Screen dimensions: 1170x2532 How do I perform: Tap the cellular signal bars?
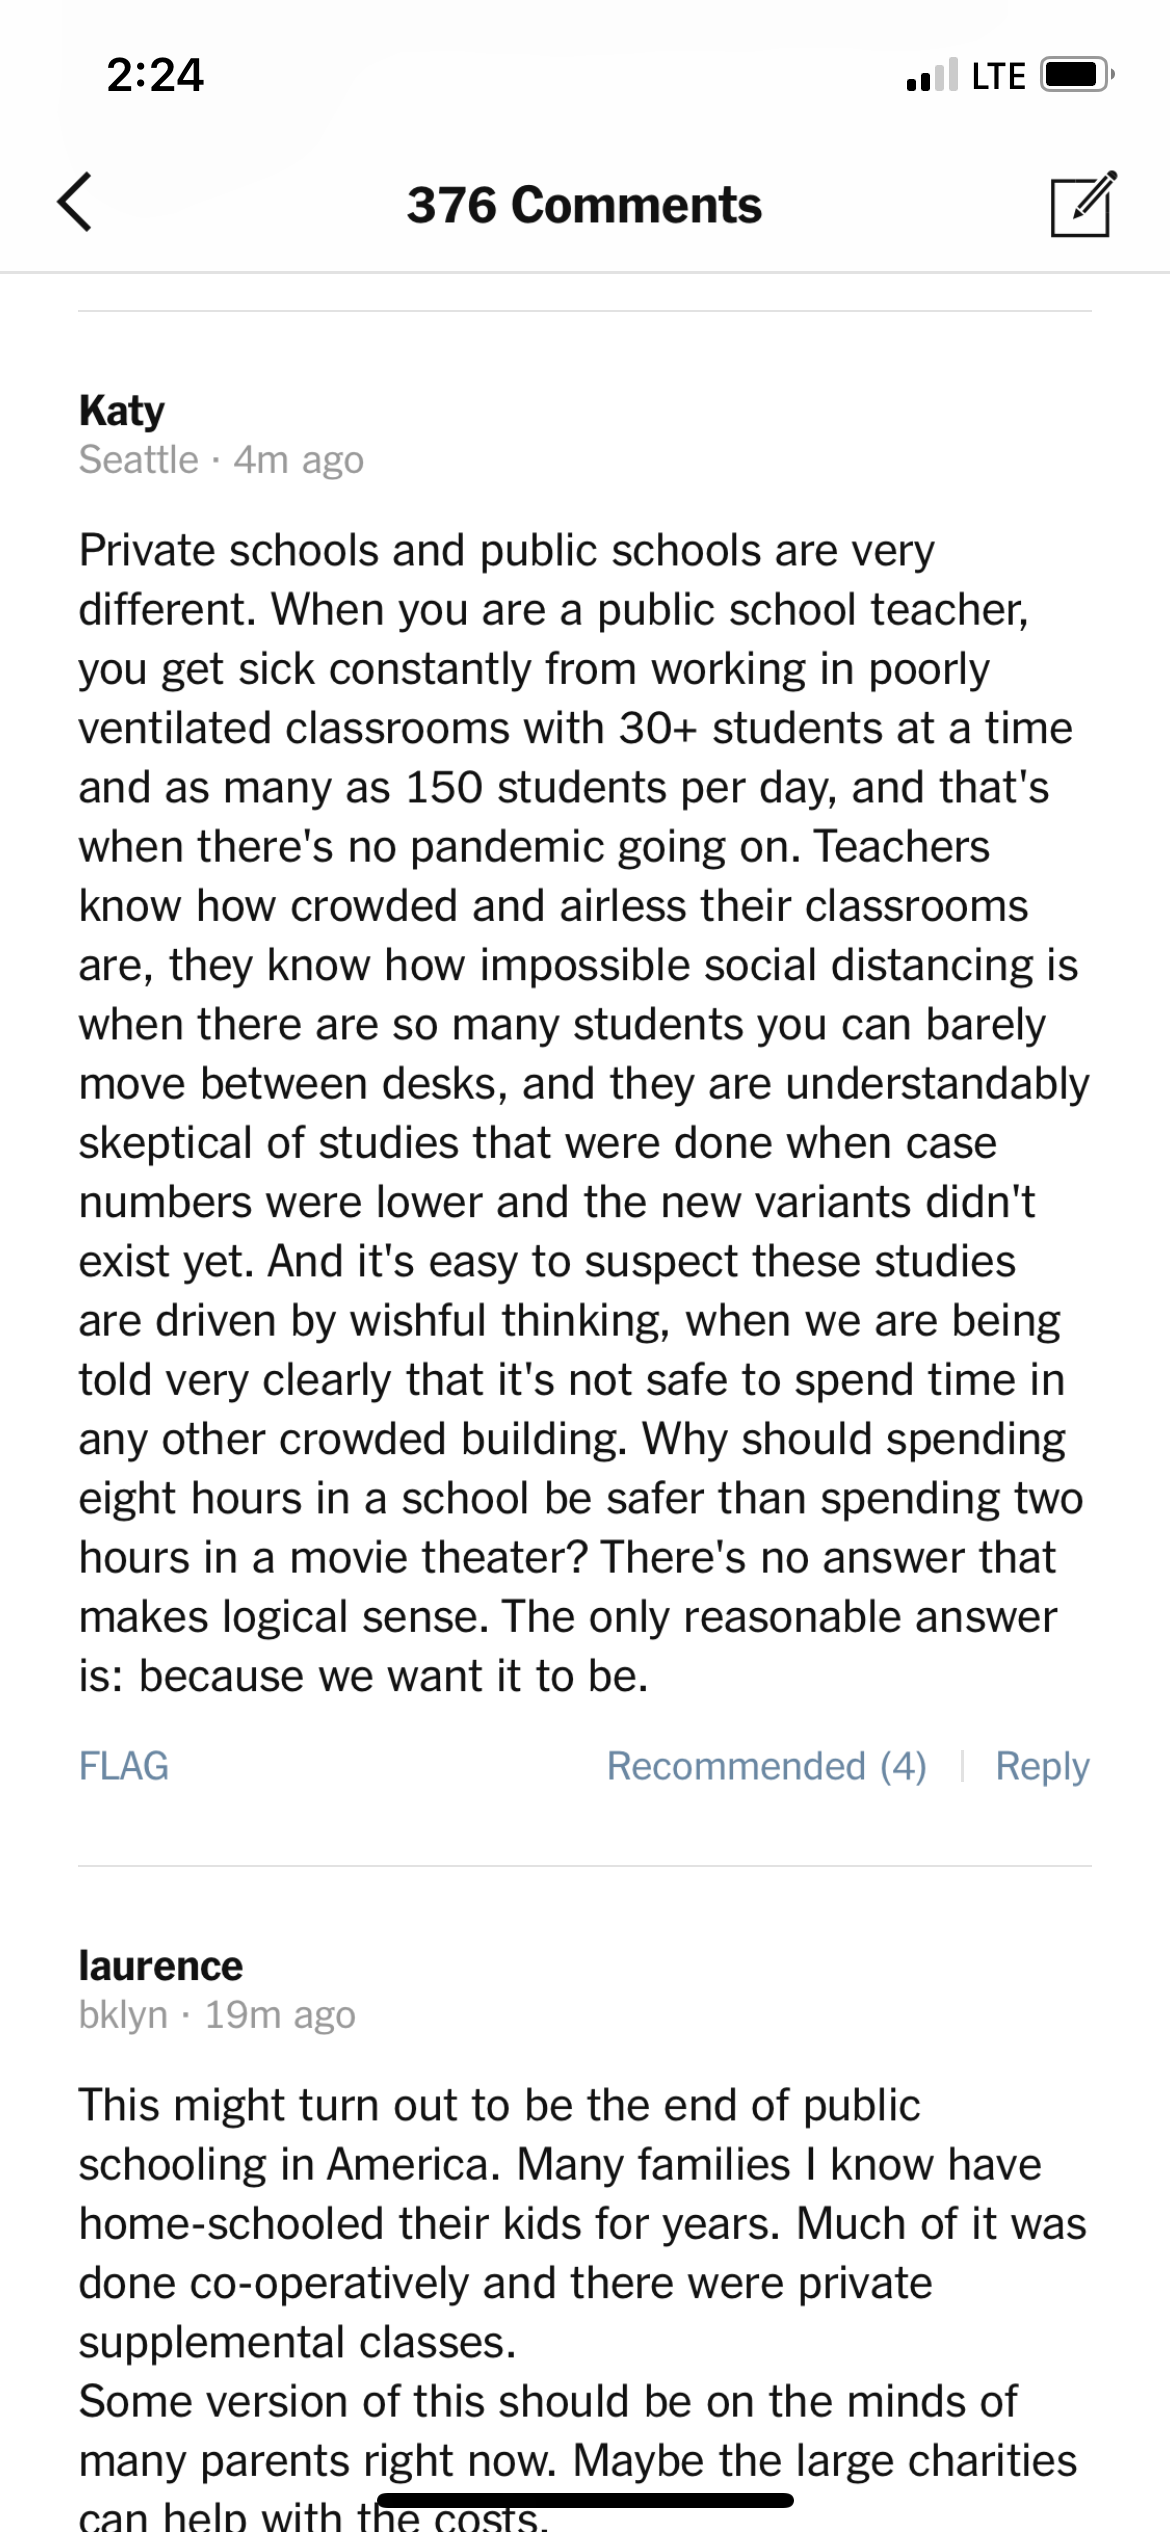click(931, 76)
